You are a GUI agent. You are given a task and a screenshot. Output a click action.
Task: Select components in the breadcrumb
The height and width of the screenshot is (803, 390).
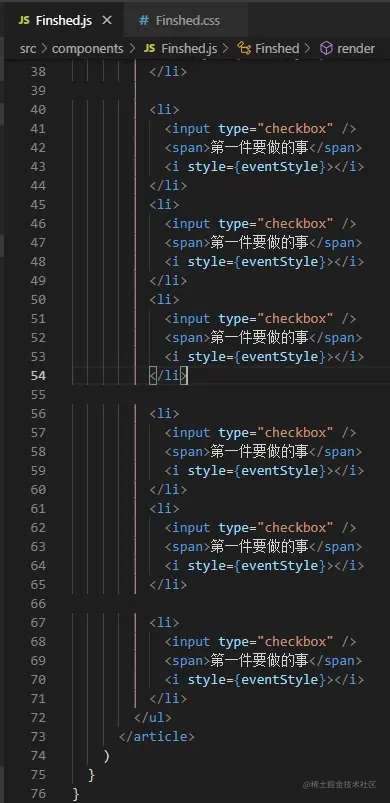88,49
